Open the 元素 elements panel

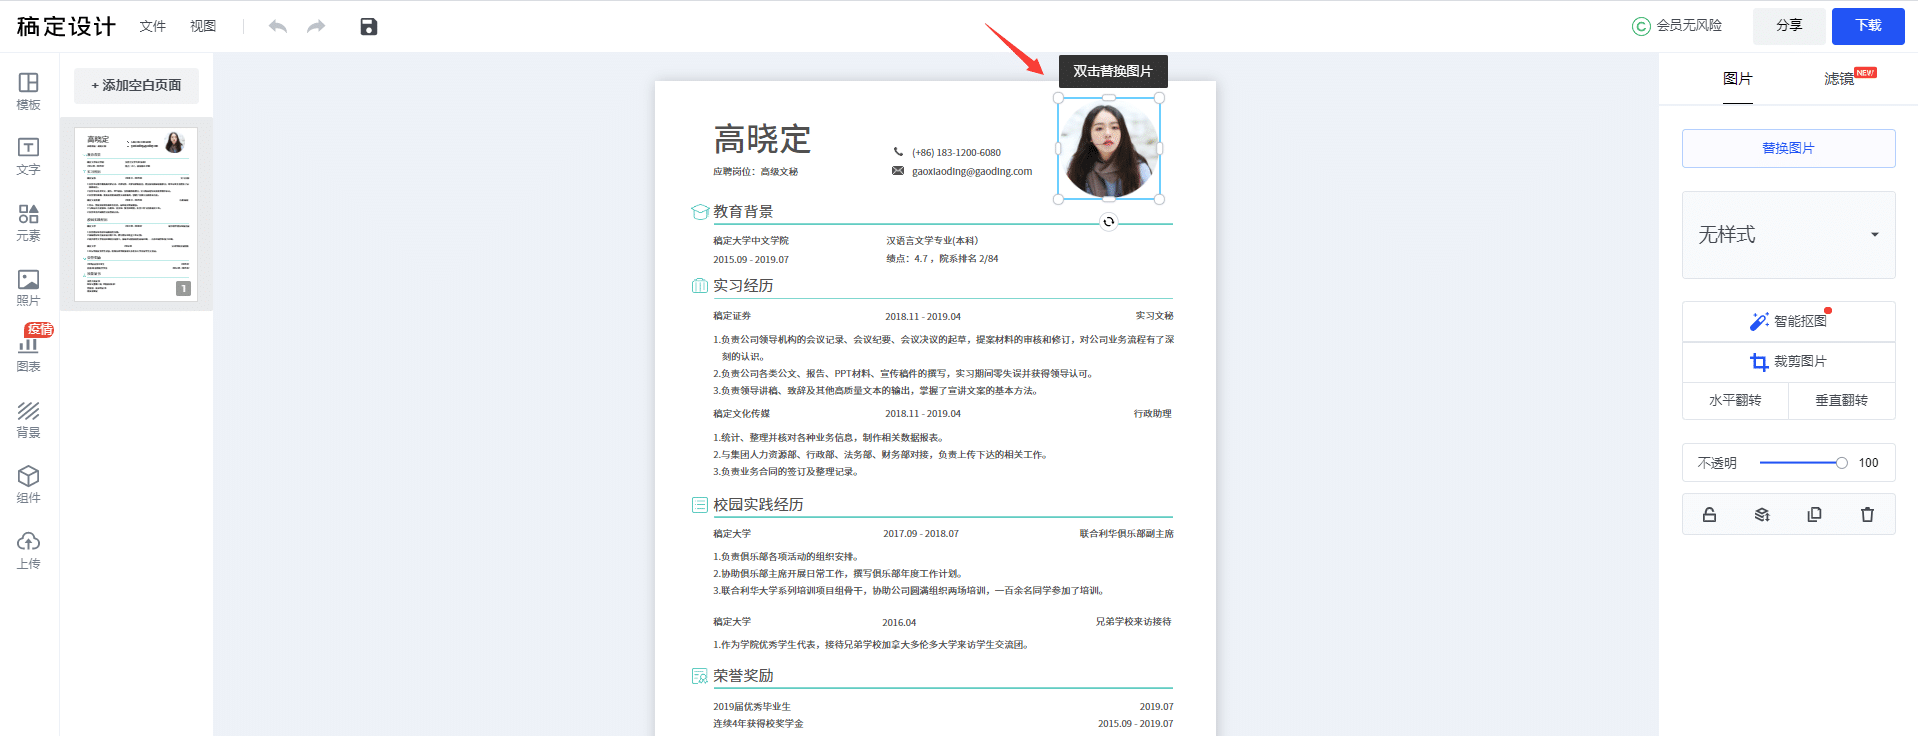[28, 222]
